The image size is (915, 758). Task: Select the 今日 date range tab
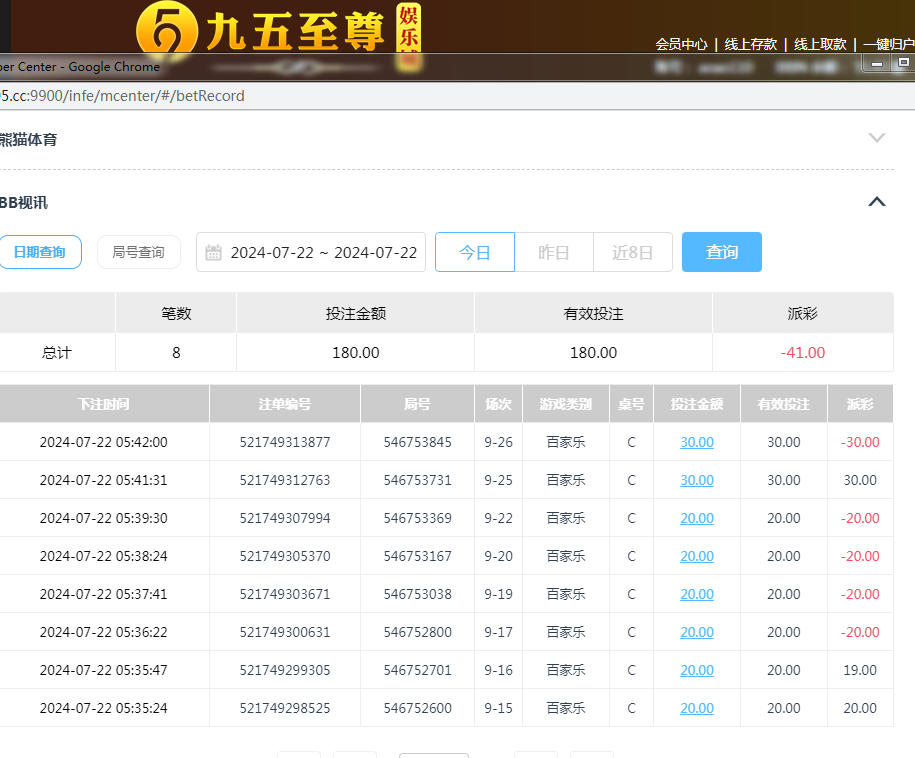click(x=475, y=252)
